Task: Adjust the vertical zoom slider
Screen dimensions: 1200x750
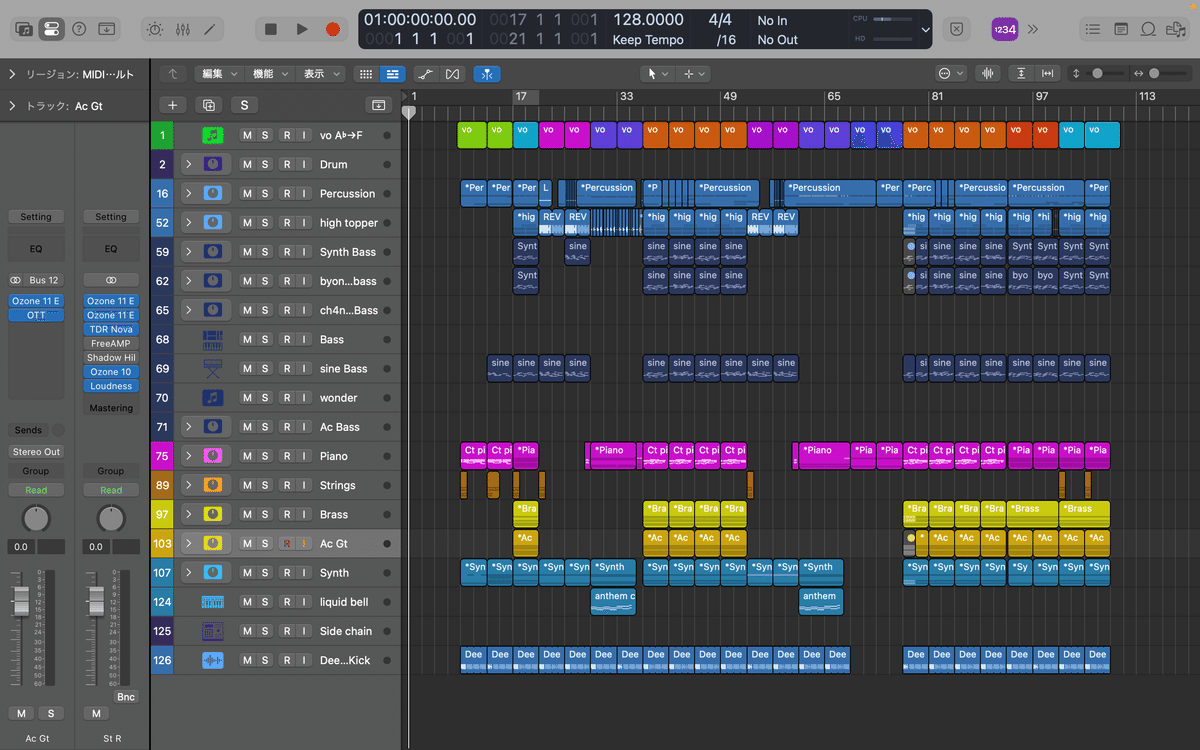Action: click(x=1099, y=74)
